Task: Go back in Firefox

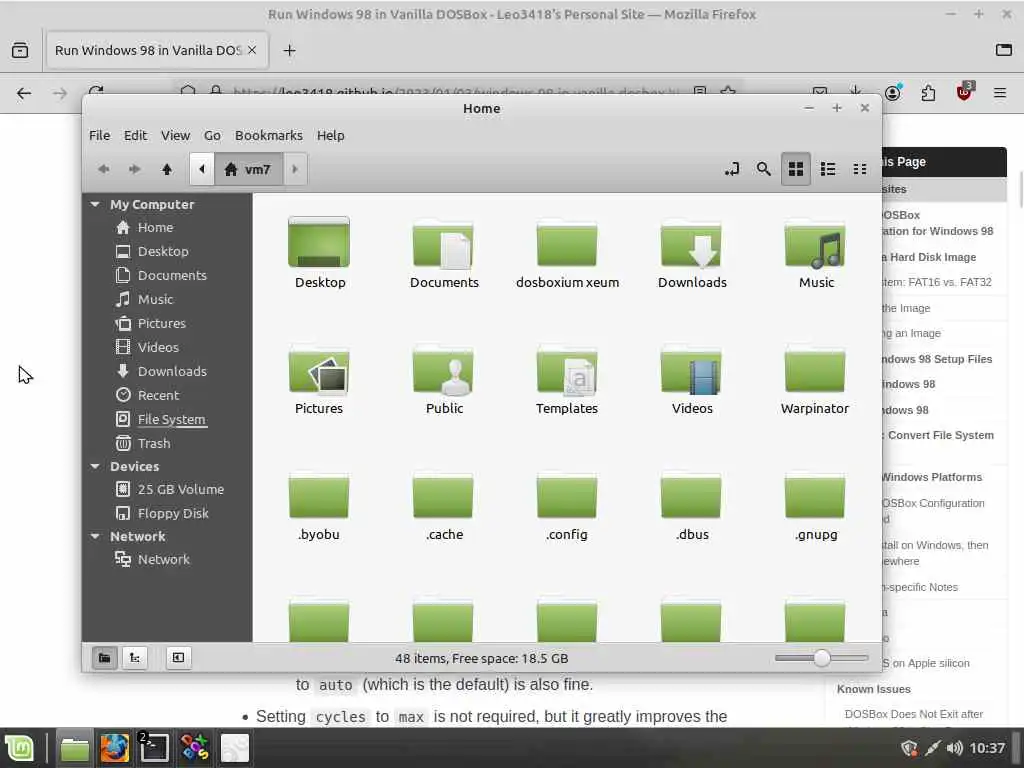Action: (x=24, y=93)
